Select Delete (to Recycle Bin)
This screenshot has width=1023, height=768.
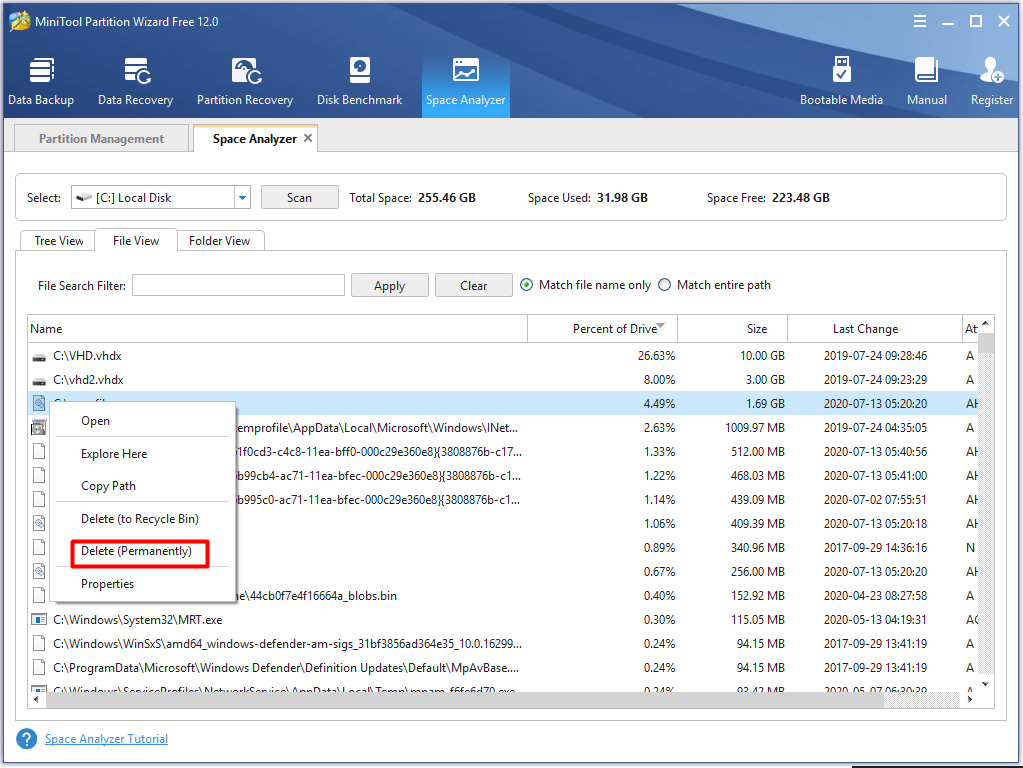pyautogui.click(x=140, y=519)
